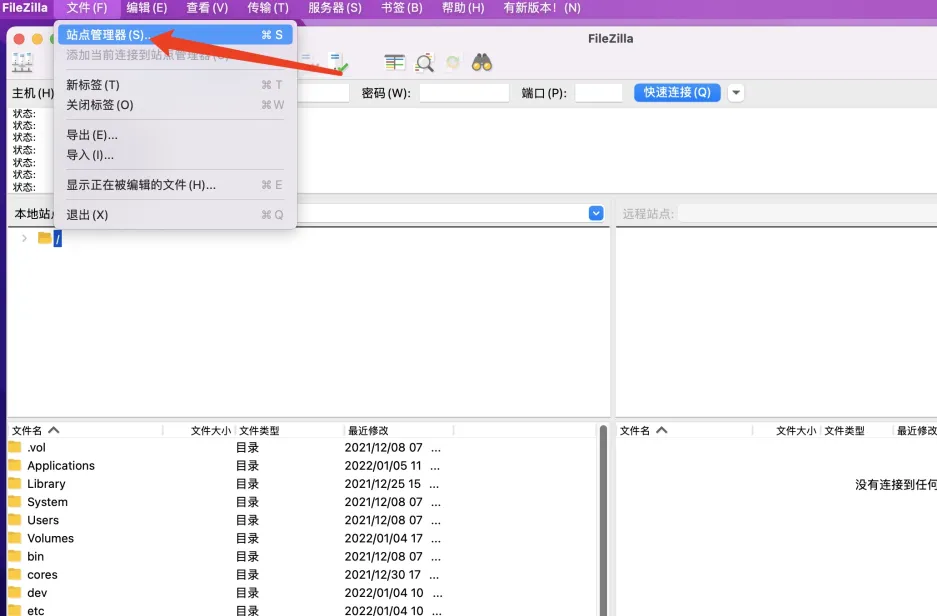The width and height of the screenshot is (937, 616).
Task: Click the cores folder icon
Action: 15,574
